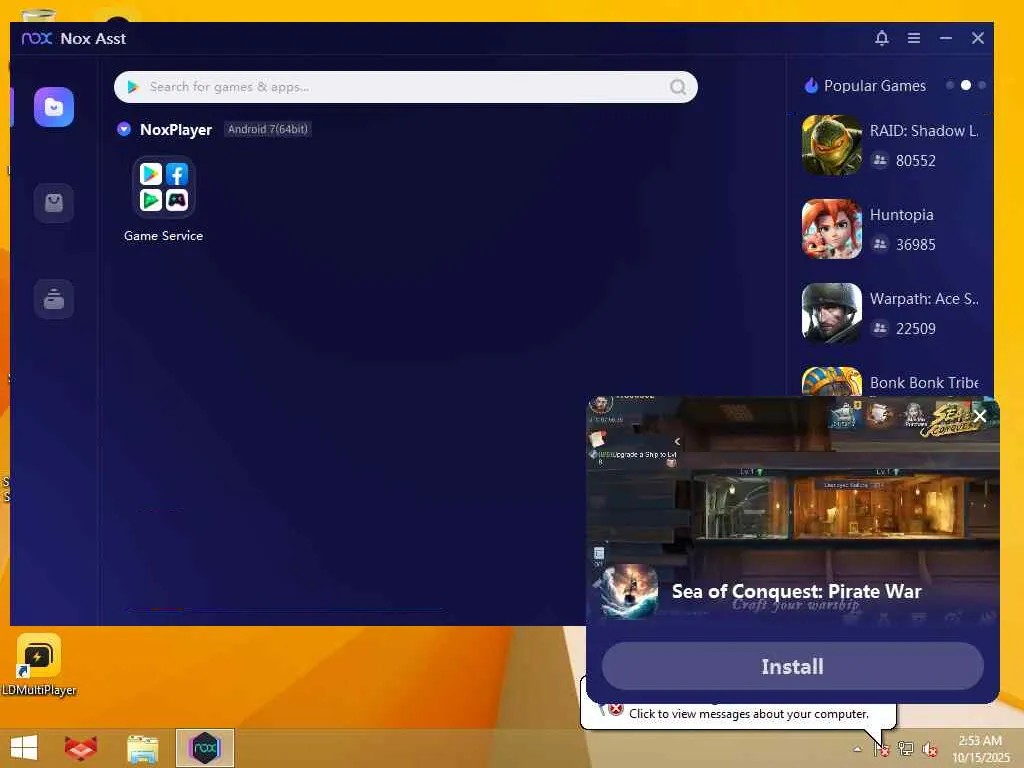Open the network tray icon
1024x768 pixels.
(906, 748)
